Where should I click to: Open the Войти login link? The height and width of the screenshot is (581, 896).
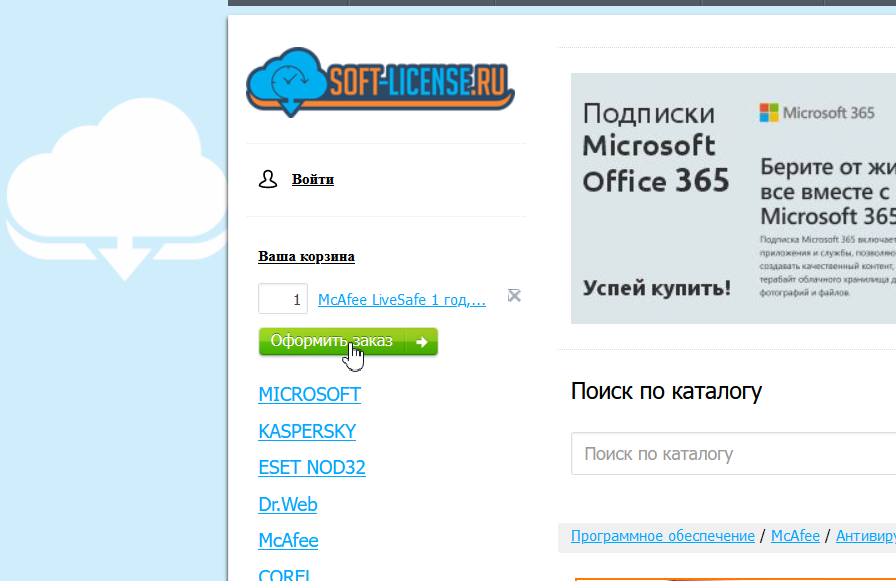313,179
